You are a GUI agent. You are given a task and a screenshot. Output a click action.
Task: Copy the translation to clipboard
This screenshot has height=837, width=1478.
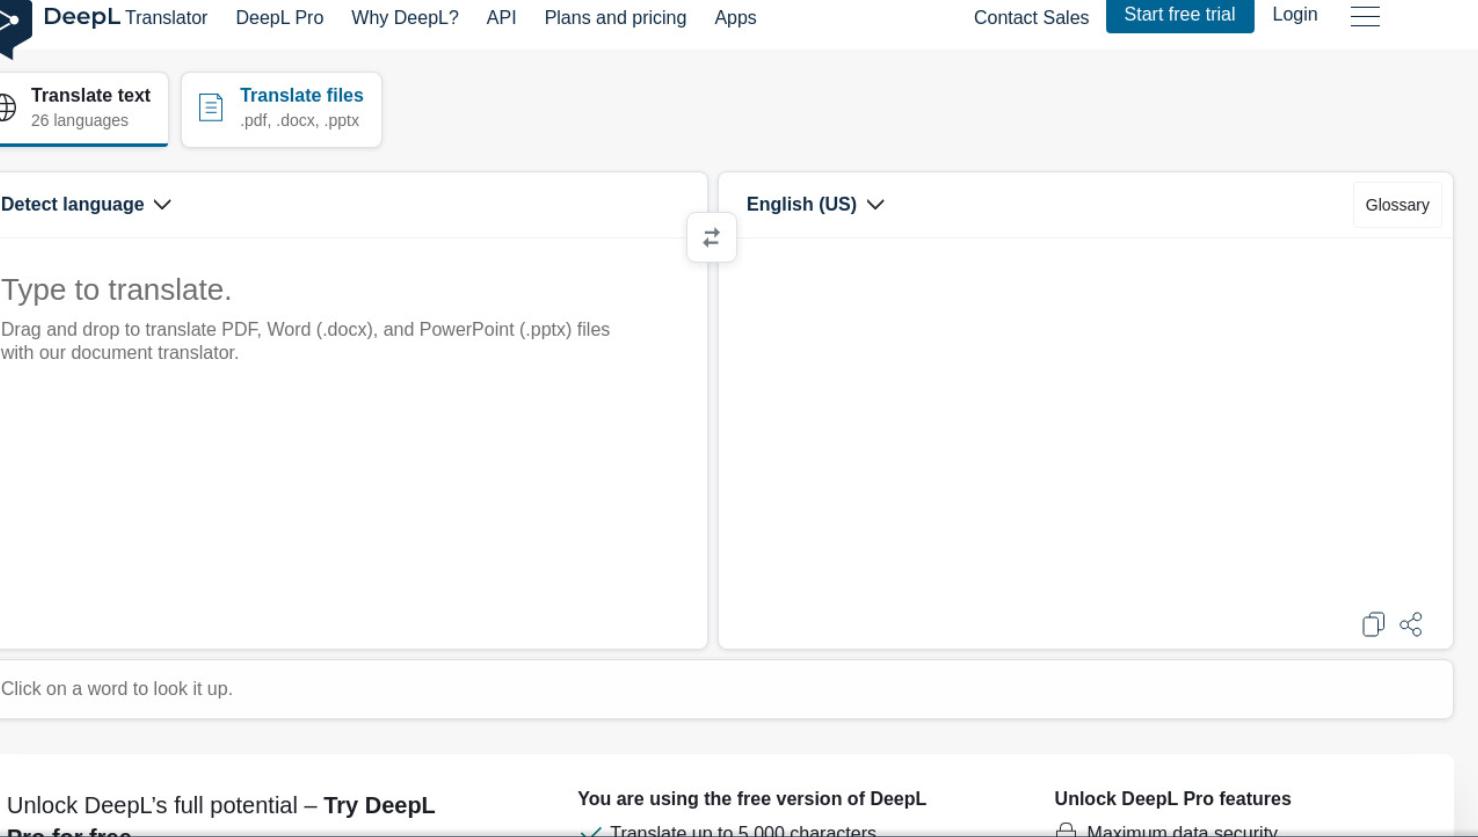1373,625
